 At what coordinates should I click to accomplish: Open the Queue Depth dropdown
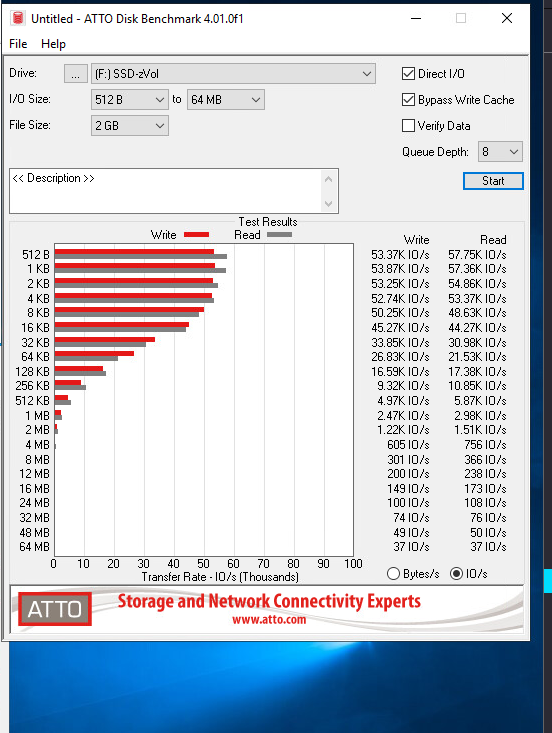pos(500,152)
